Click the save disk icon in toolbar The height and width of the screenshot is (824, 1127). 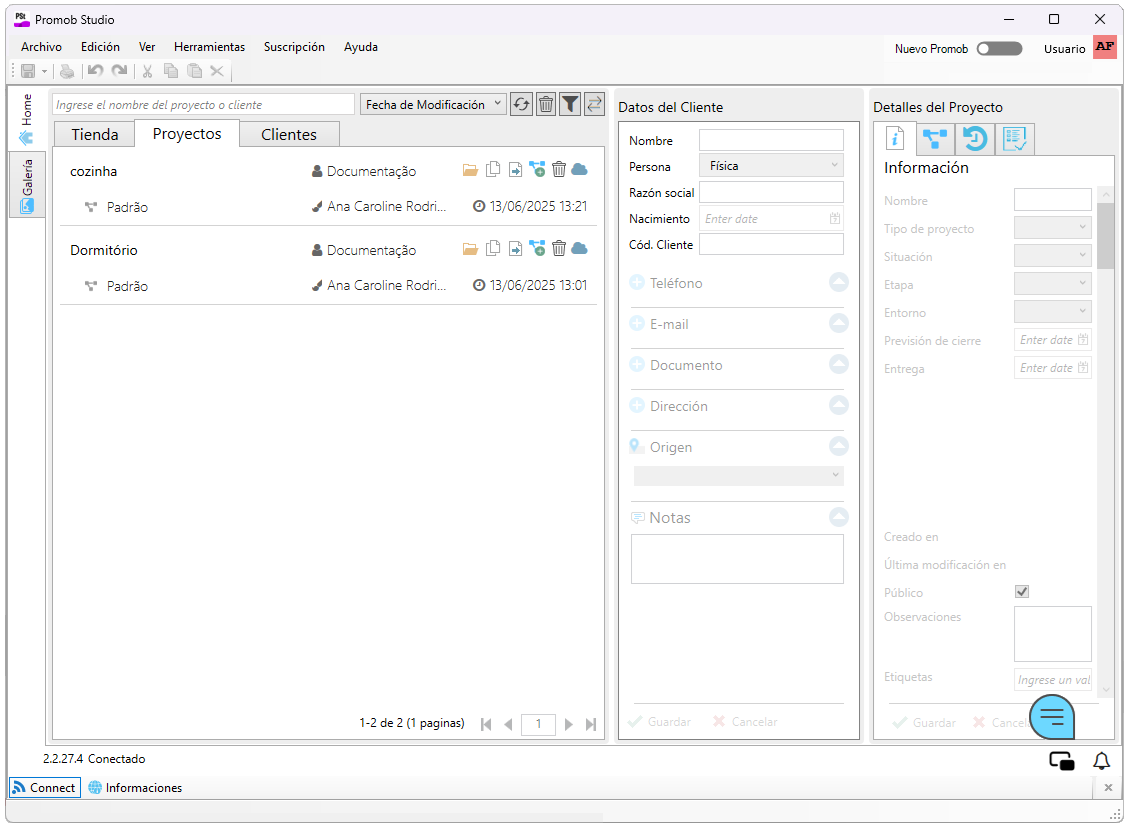click(x=28, y=71)
